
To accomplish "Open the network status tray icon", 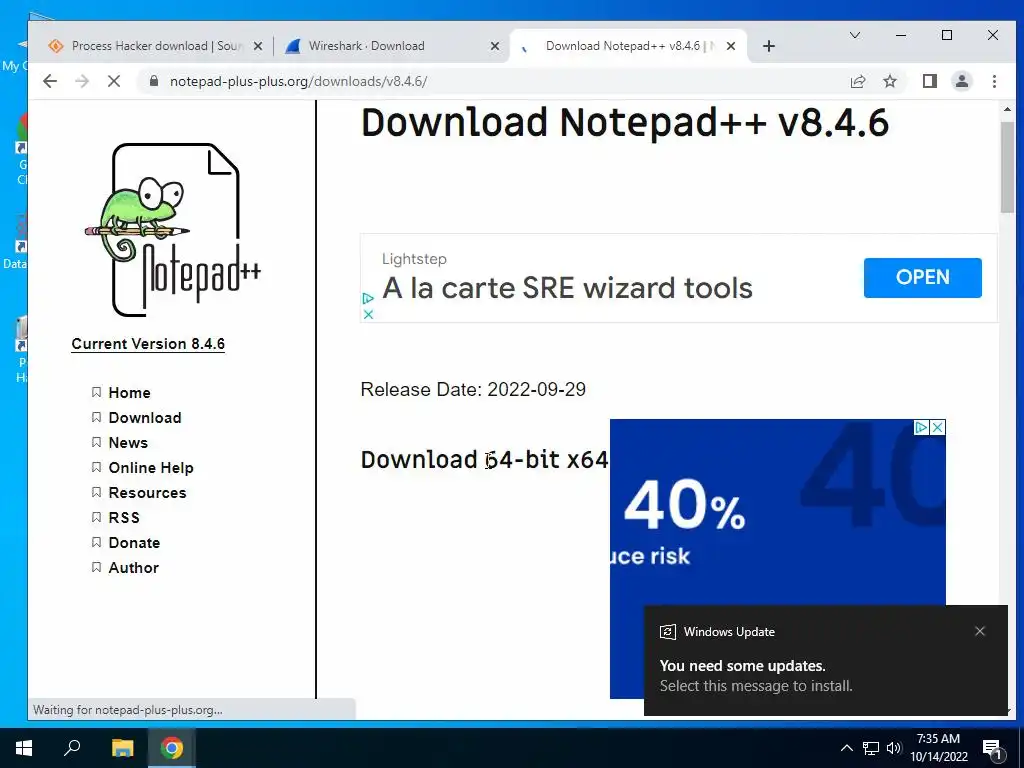I will 870,748.
